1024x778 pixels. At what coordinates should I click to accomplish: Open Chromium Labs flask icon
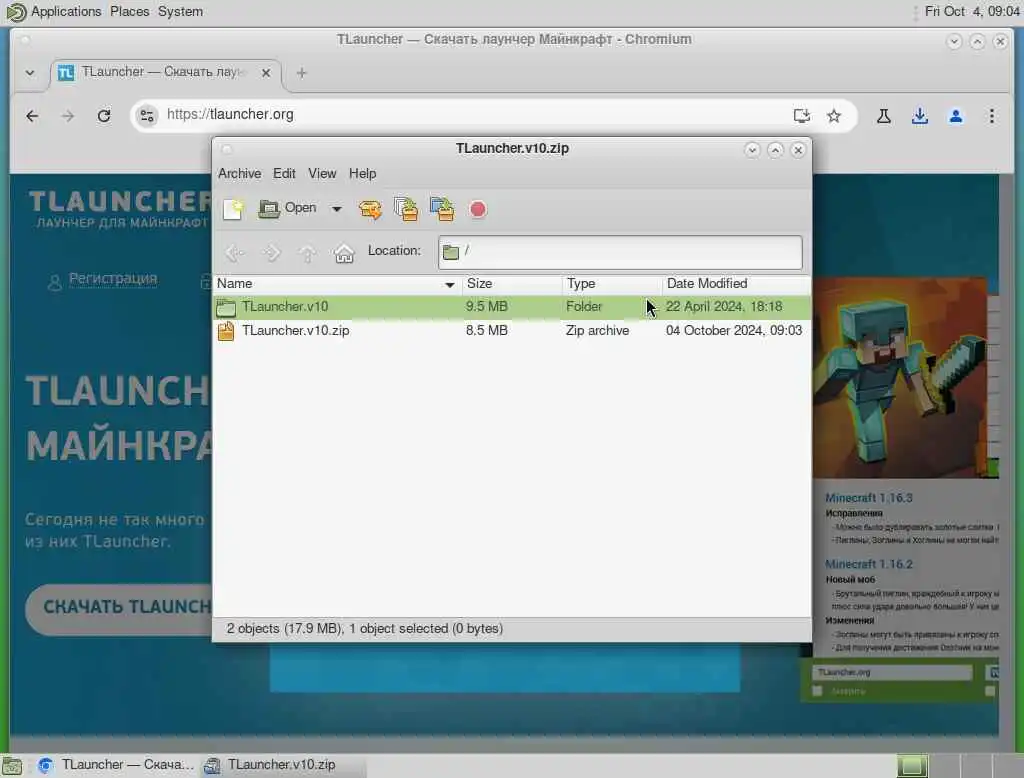click(884, 116)
